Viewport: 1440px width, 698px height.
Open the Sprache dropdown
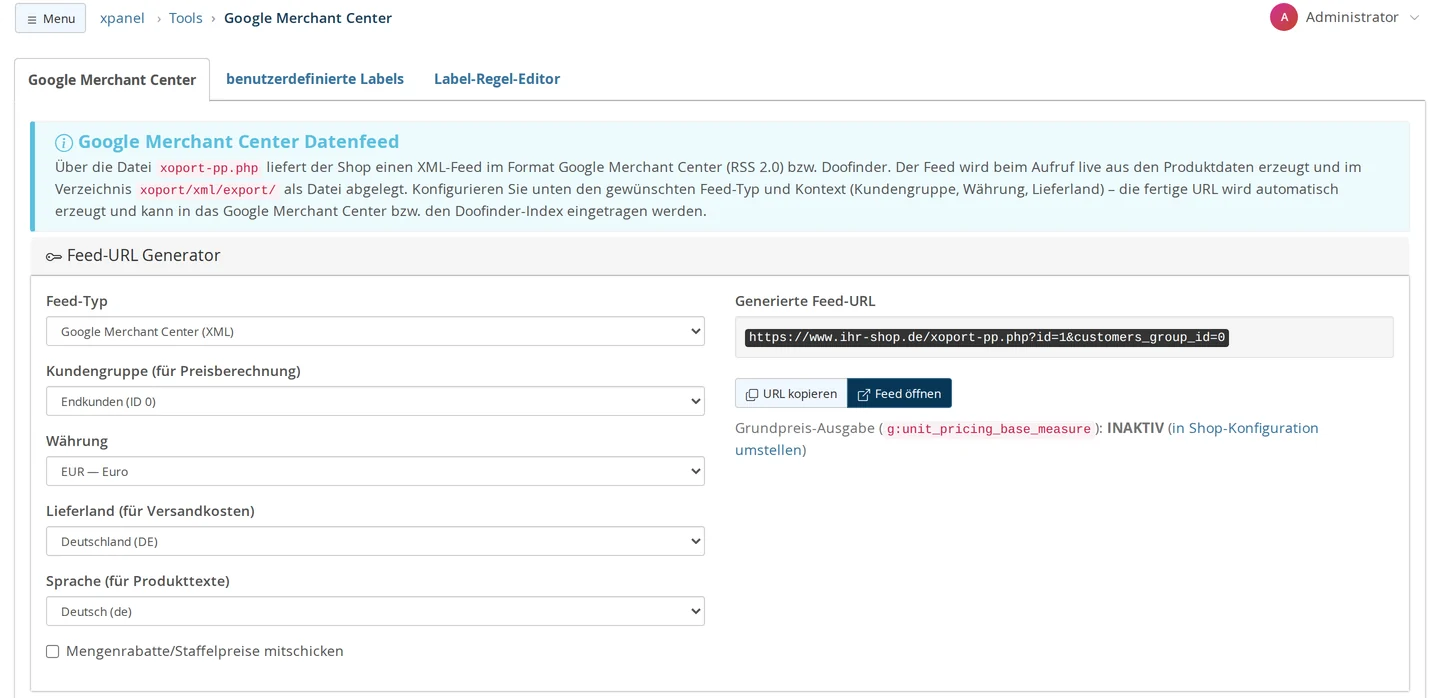pyautogui.click(x=375, y=611)
